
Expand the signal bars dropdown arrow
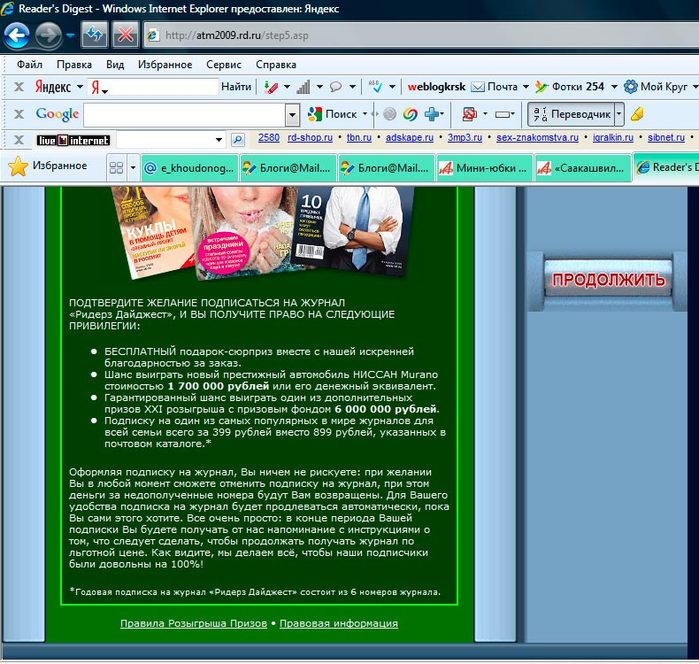click(x=320, y=87)
